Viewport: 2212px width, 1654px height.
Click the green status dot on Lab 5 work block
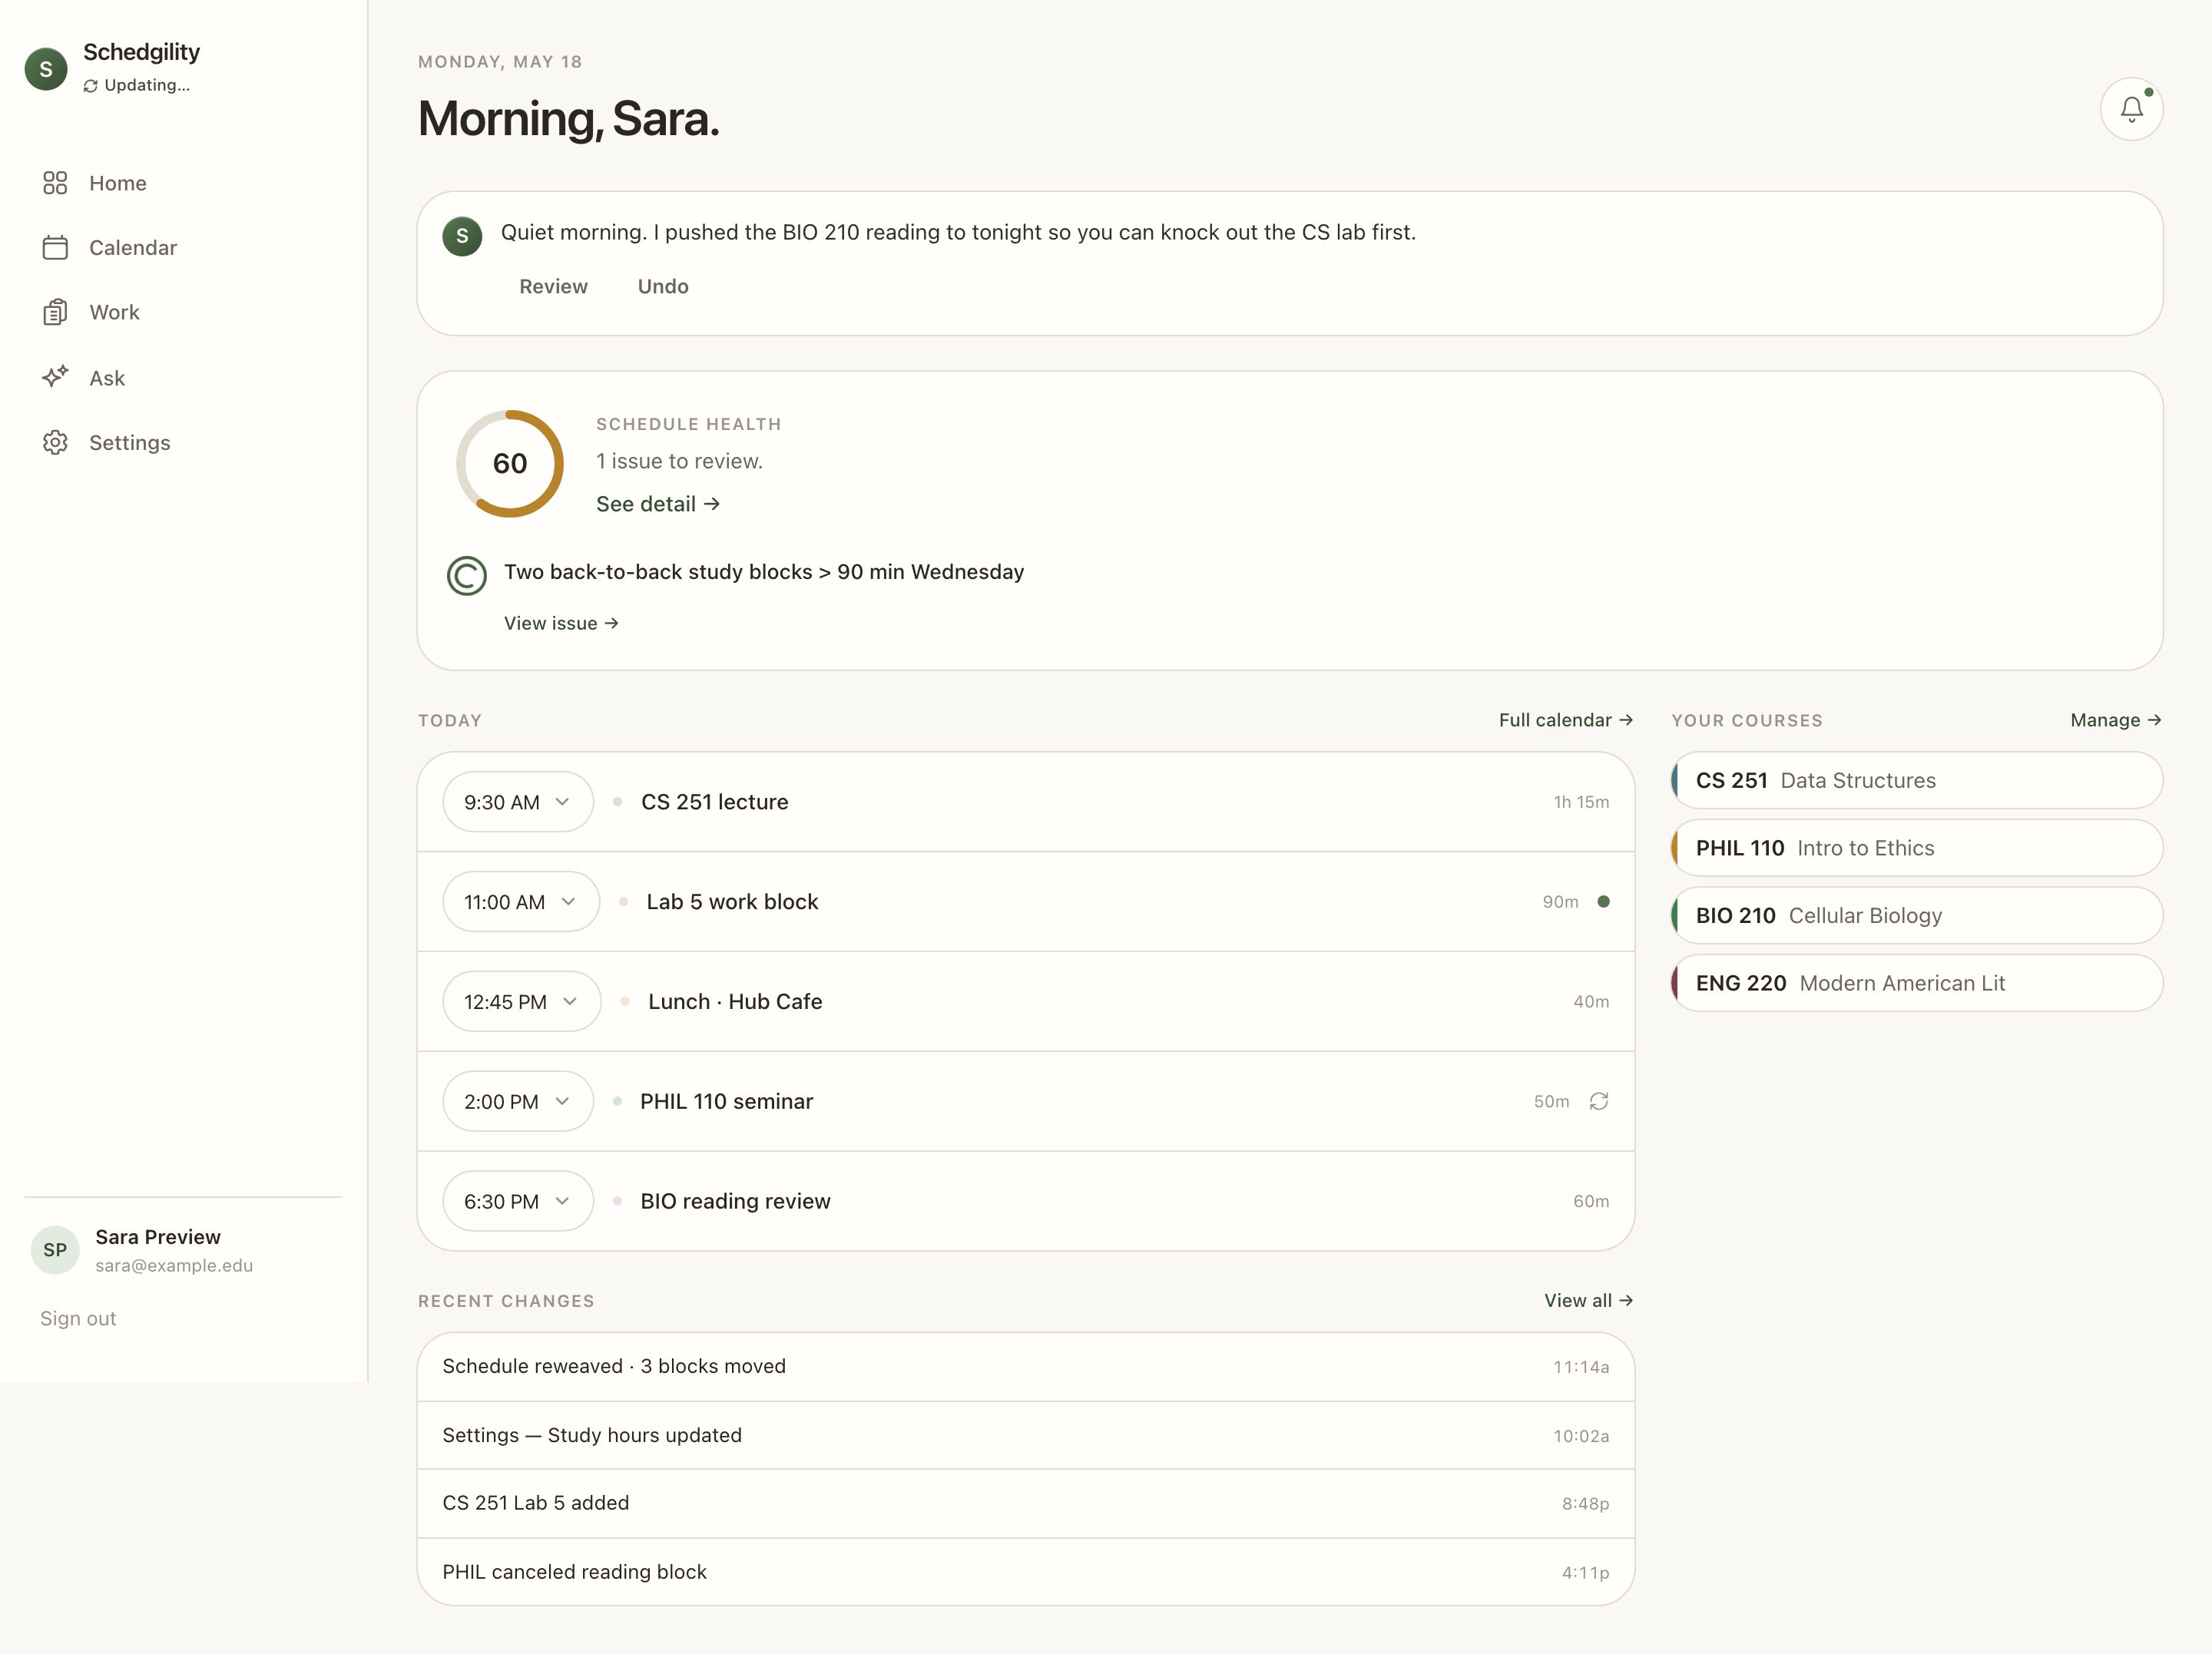tap(1604, 901)
